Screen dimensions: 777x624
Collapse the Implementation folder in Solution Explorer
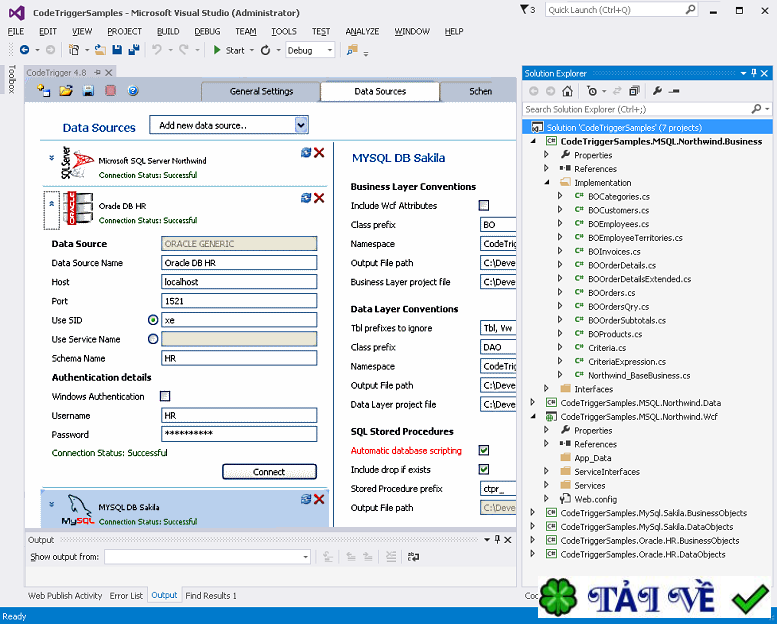pyautogui.click(x=547, y=183)
